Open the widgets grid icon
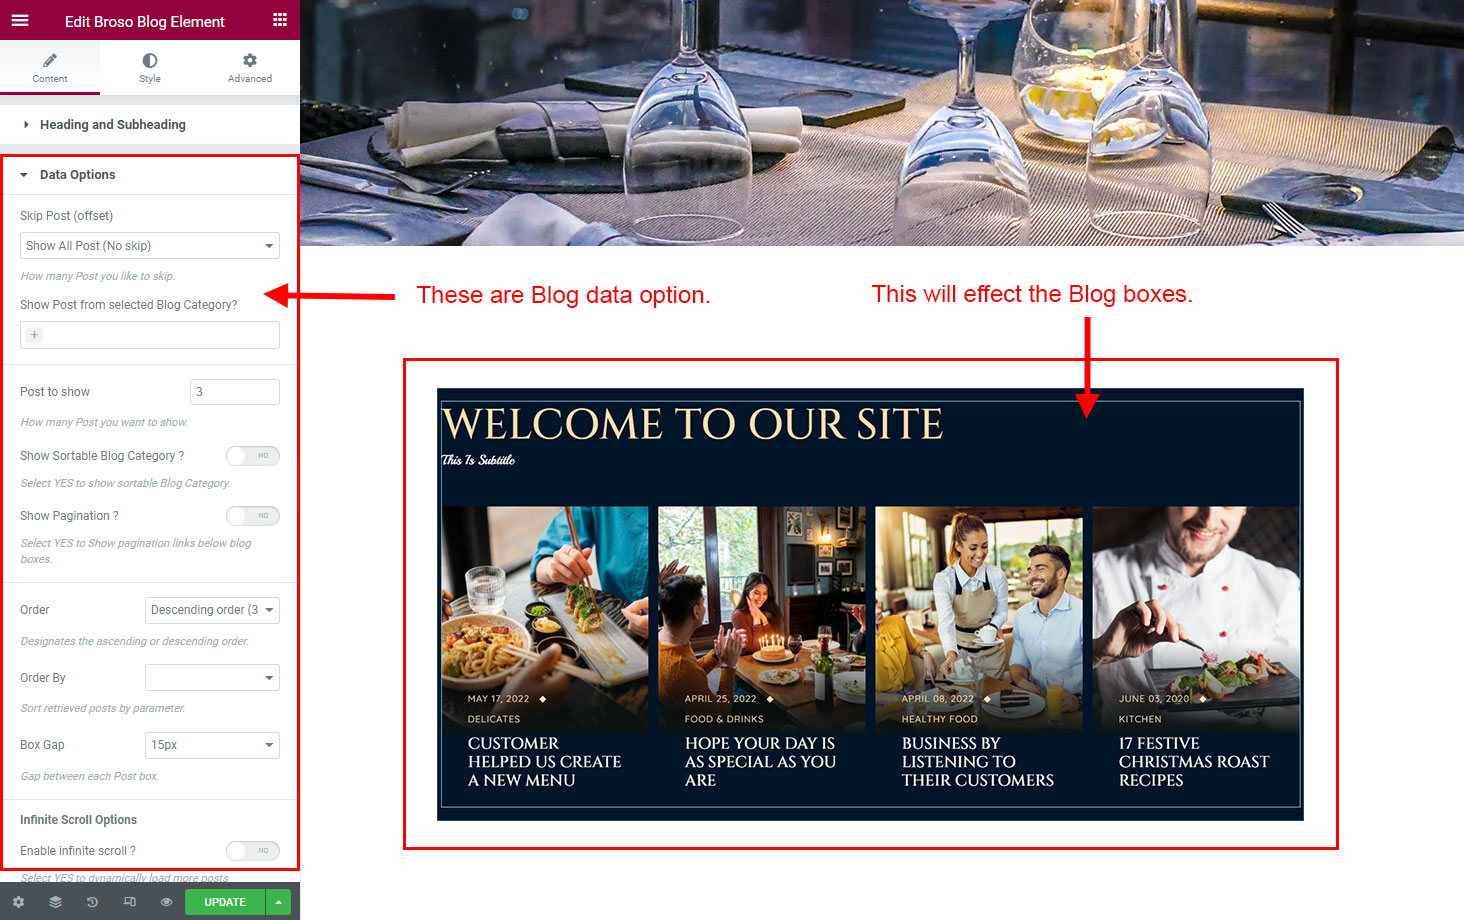 280,20
